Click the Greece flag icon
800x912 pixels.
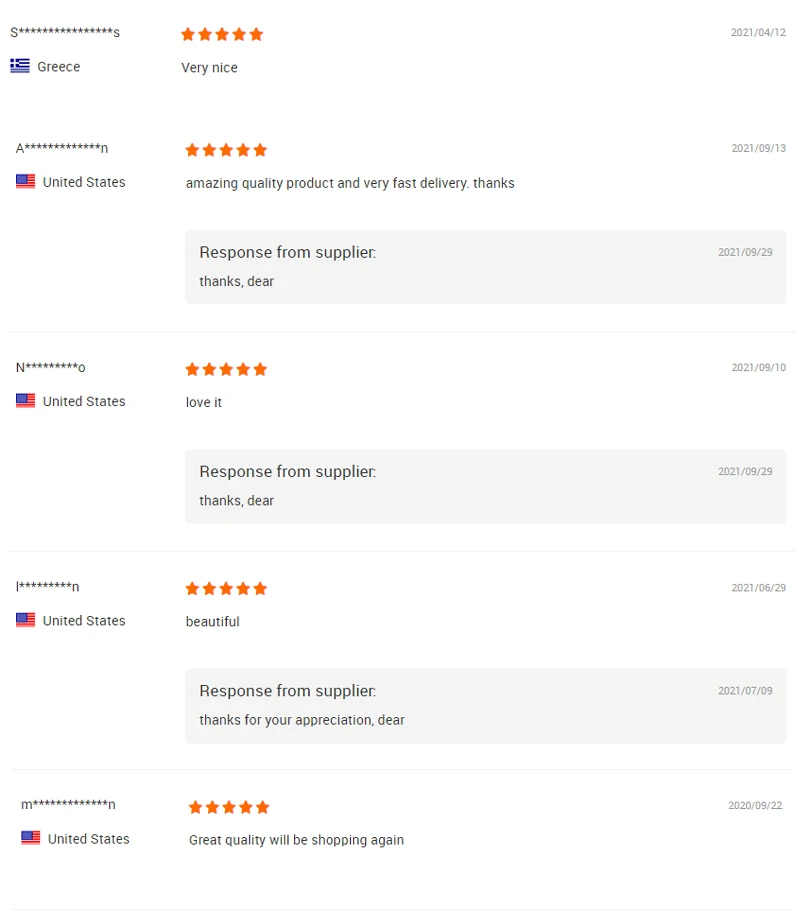[x=20, y=66]
